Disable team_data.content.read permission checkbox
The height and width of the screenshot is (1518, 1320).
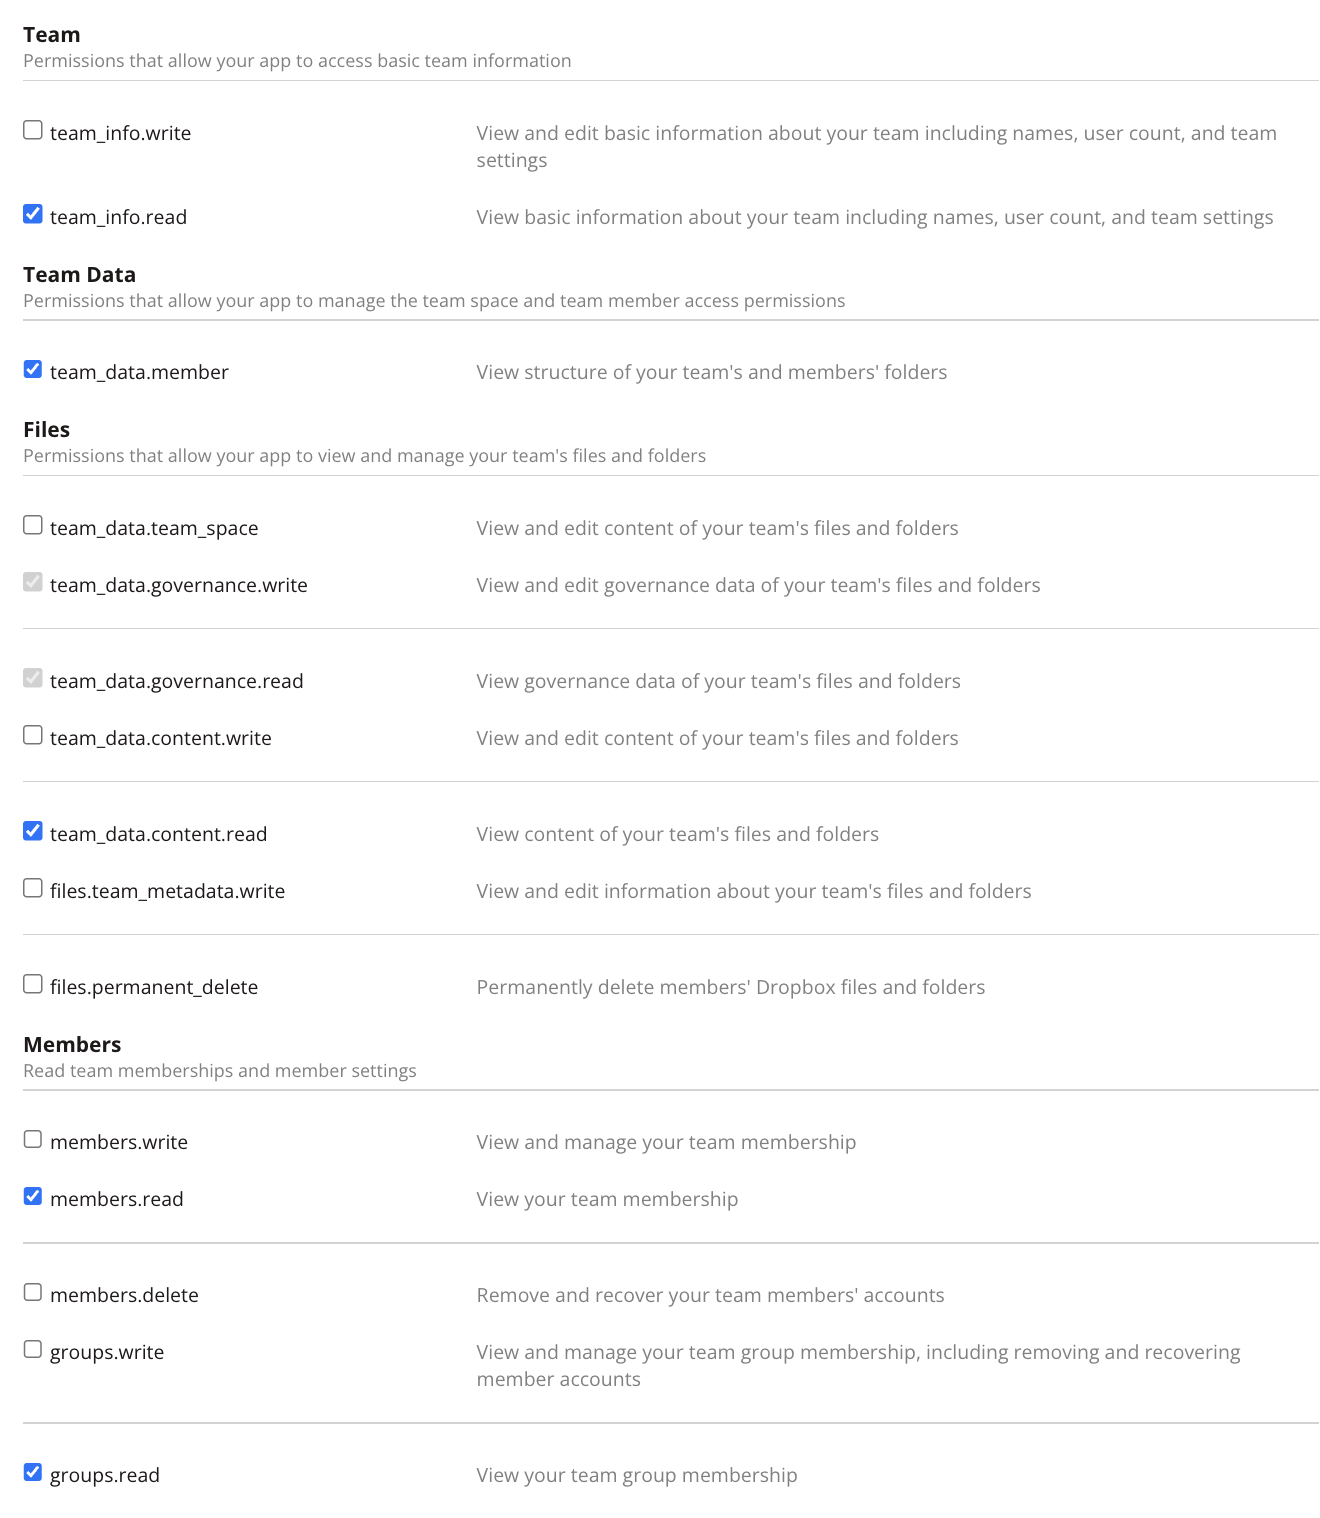click(33, 832)
